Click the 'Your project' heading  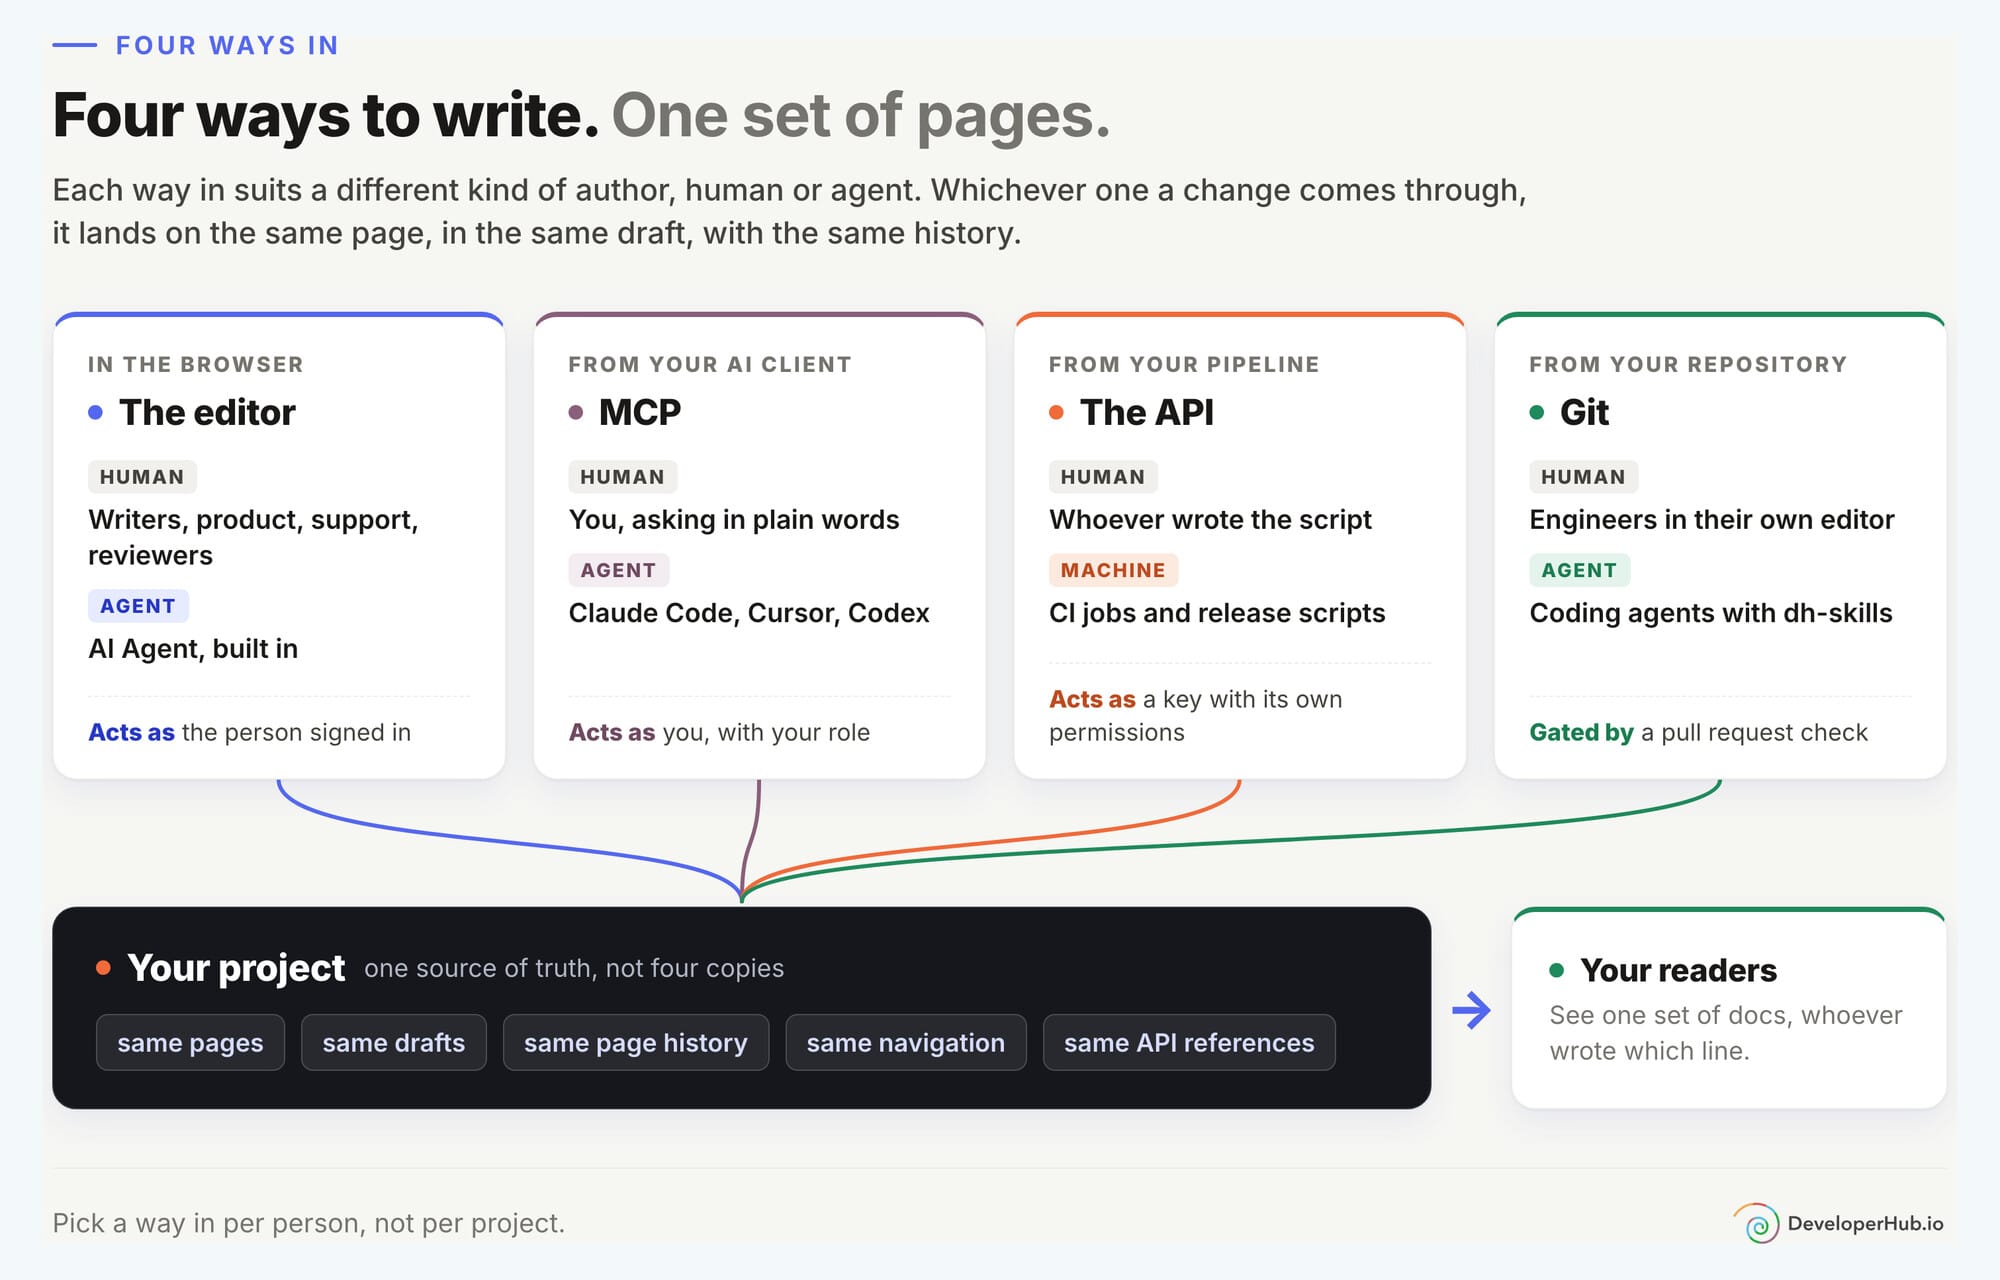pos(236,967)
